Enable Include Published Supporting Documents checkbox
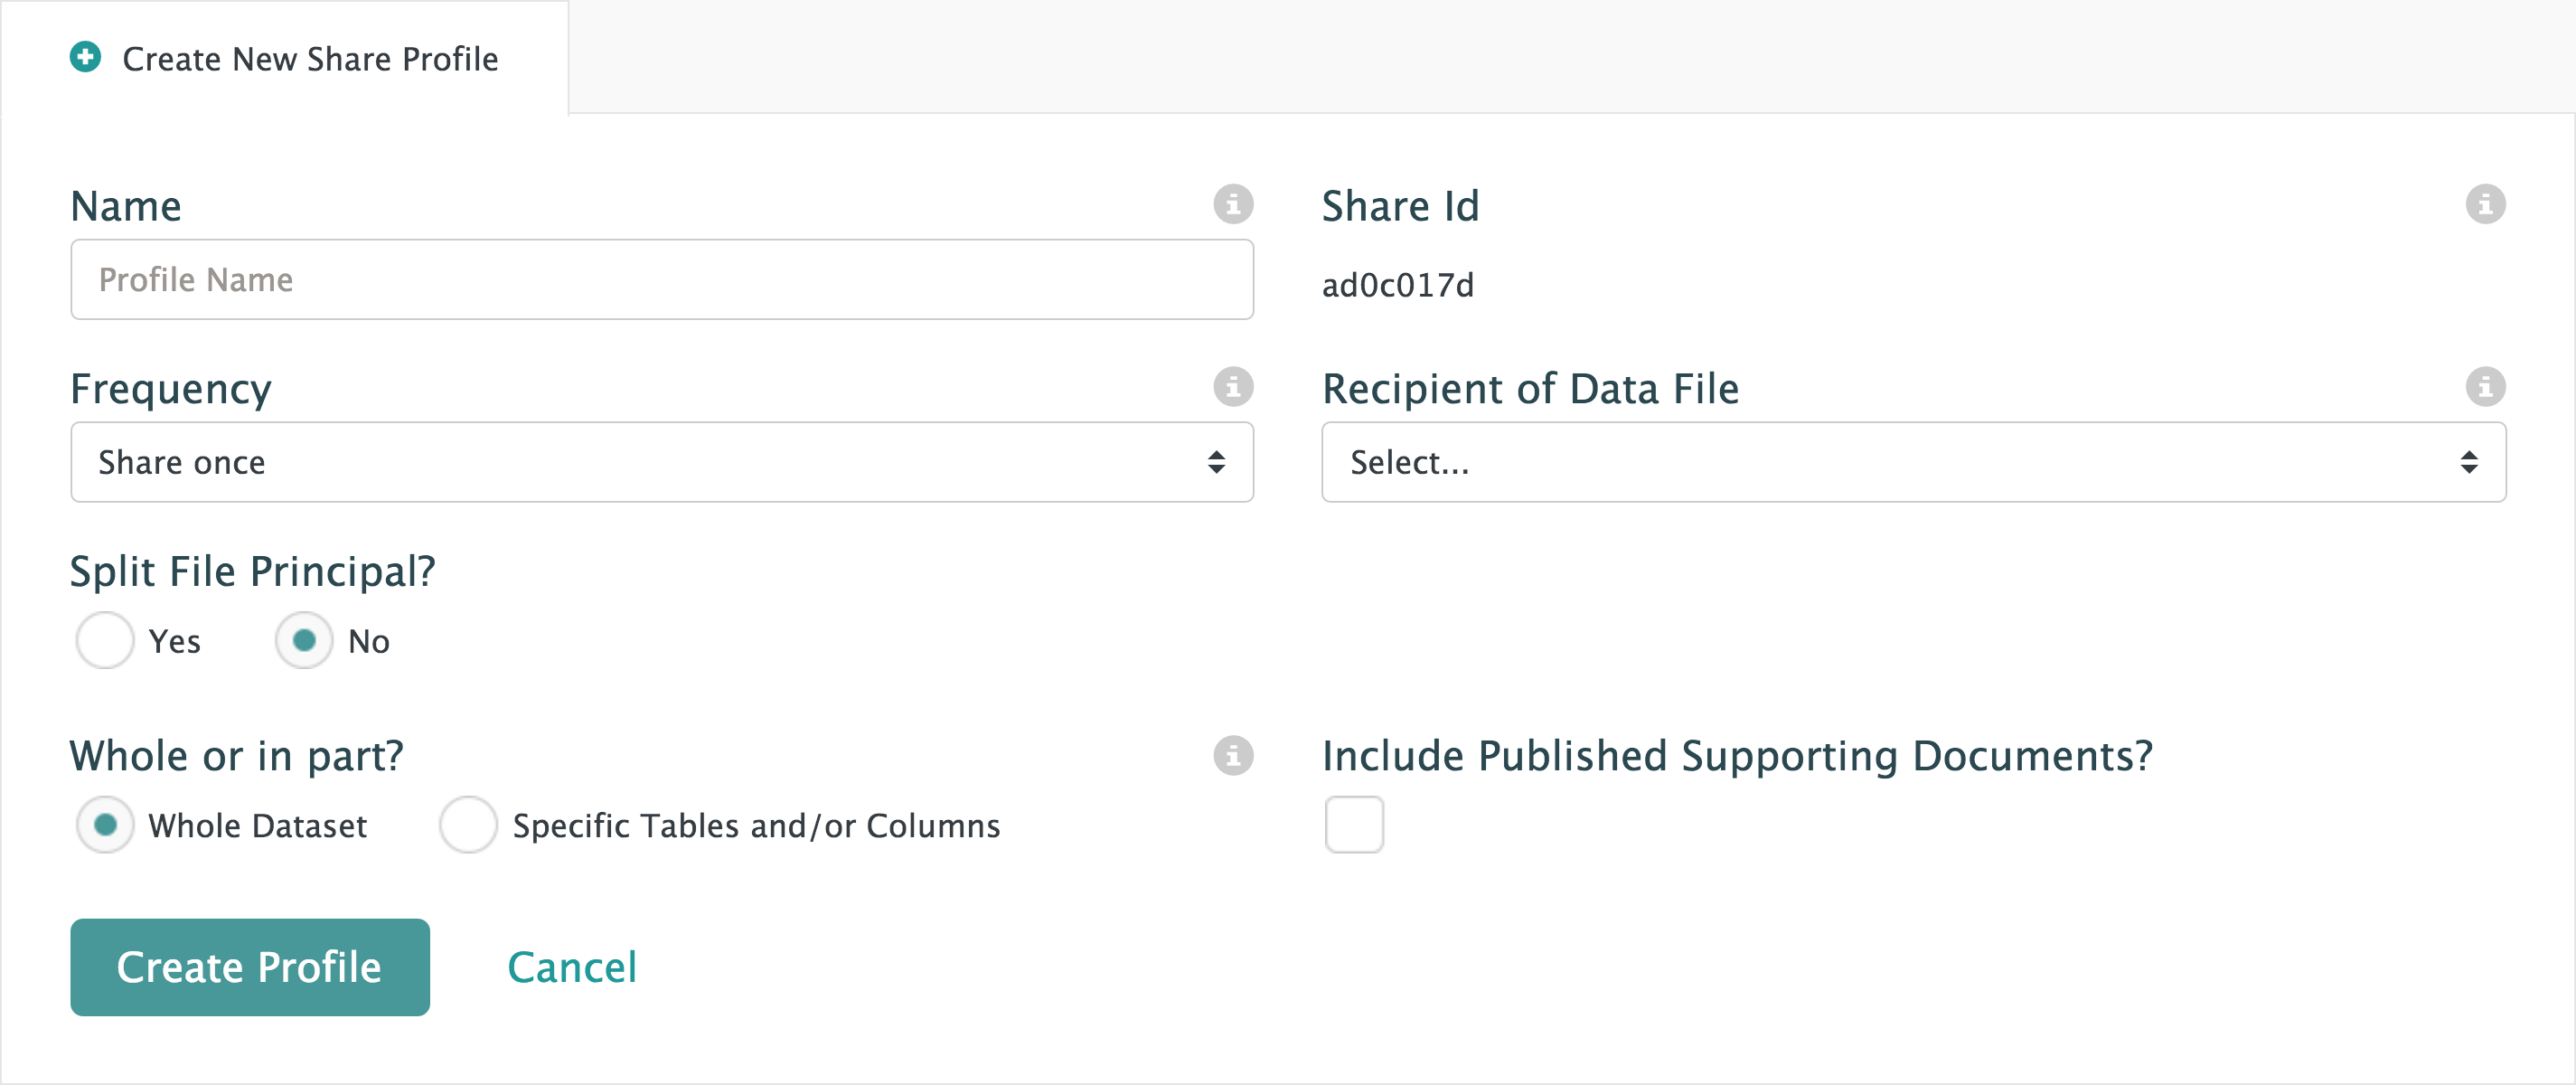Screen dimensions: 2576x1085 pyautogui.click(x=1354, y=825)
